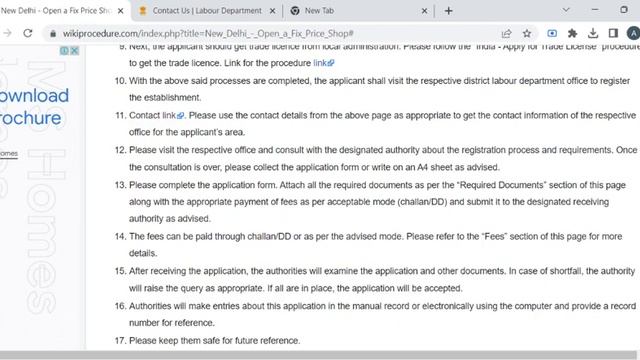Image resolution: width=640 pixels, height=360 pixels.
Task: Open the downloads icon
Action: 593,33
